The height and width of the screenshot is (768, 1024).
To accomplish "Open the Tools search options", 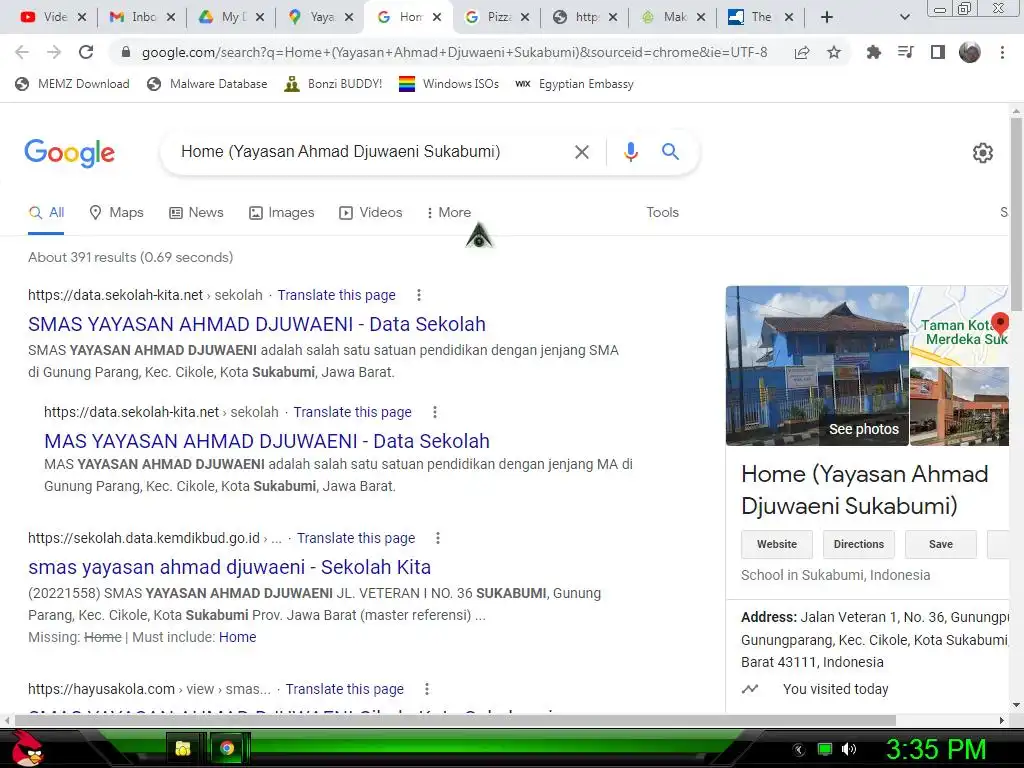I will [662, 213].
